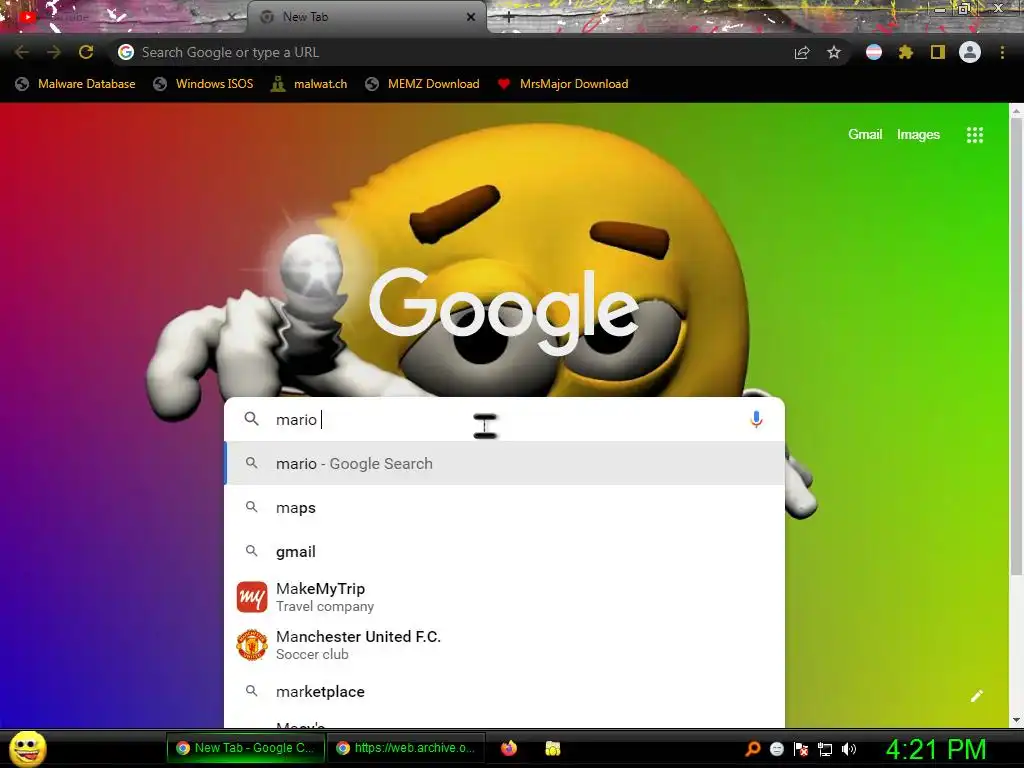The image size is (1024, 768).
Task: Open the smiley face Start button
Action: click(x=28, y=748)
